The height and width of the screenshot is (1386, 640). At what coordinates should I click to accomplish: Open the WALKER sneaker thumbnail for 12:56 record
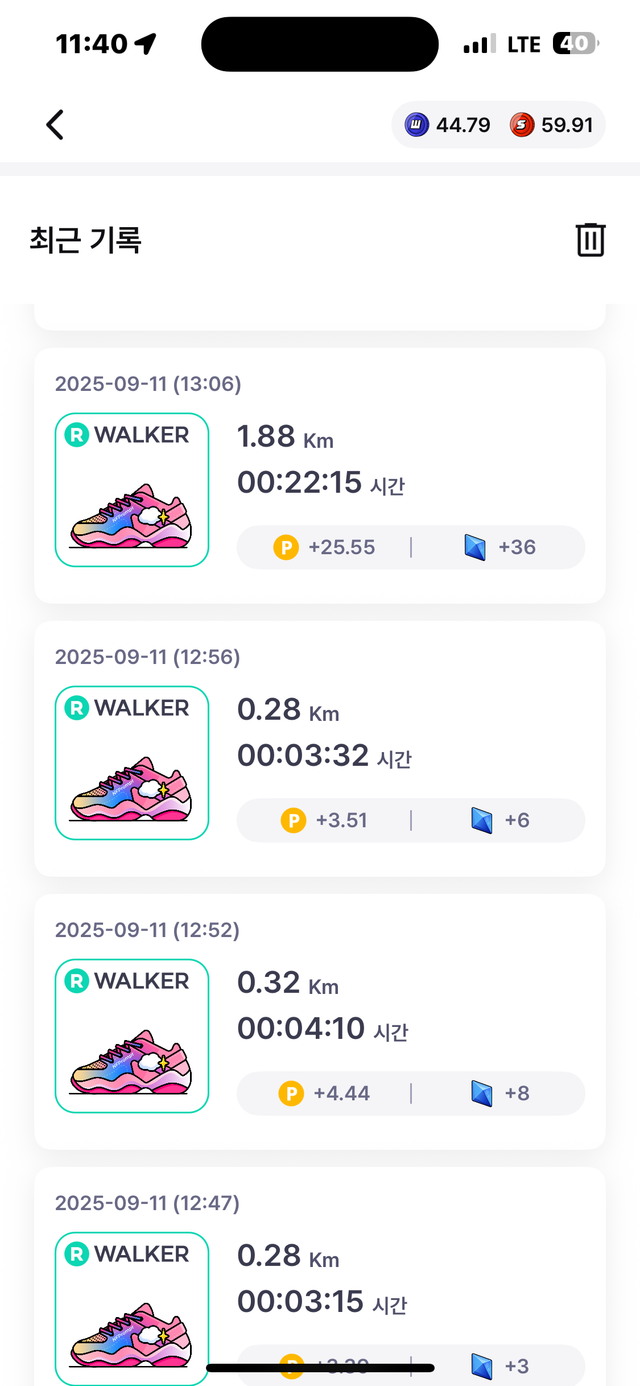pyautogui.click(x=132, y=763)
